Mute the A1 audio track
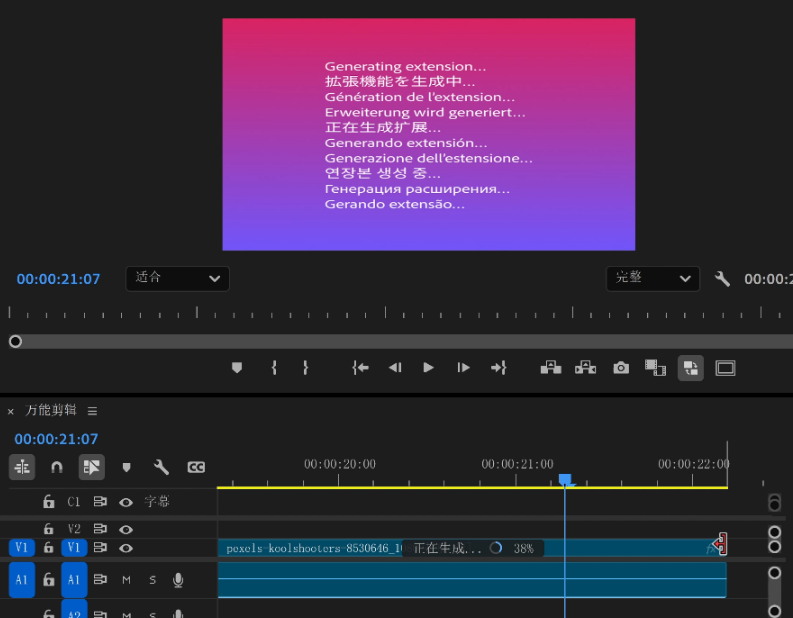 coord(127,580)
